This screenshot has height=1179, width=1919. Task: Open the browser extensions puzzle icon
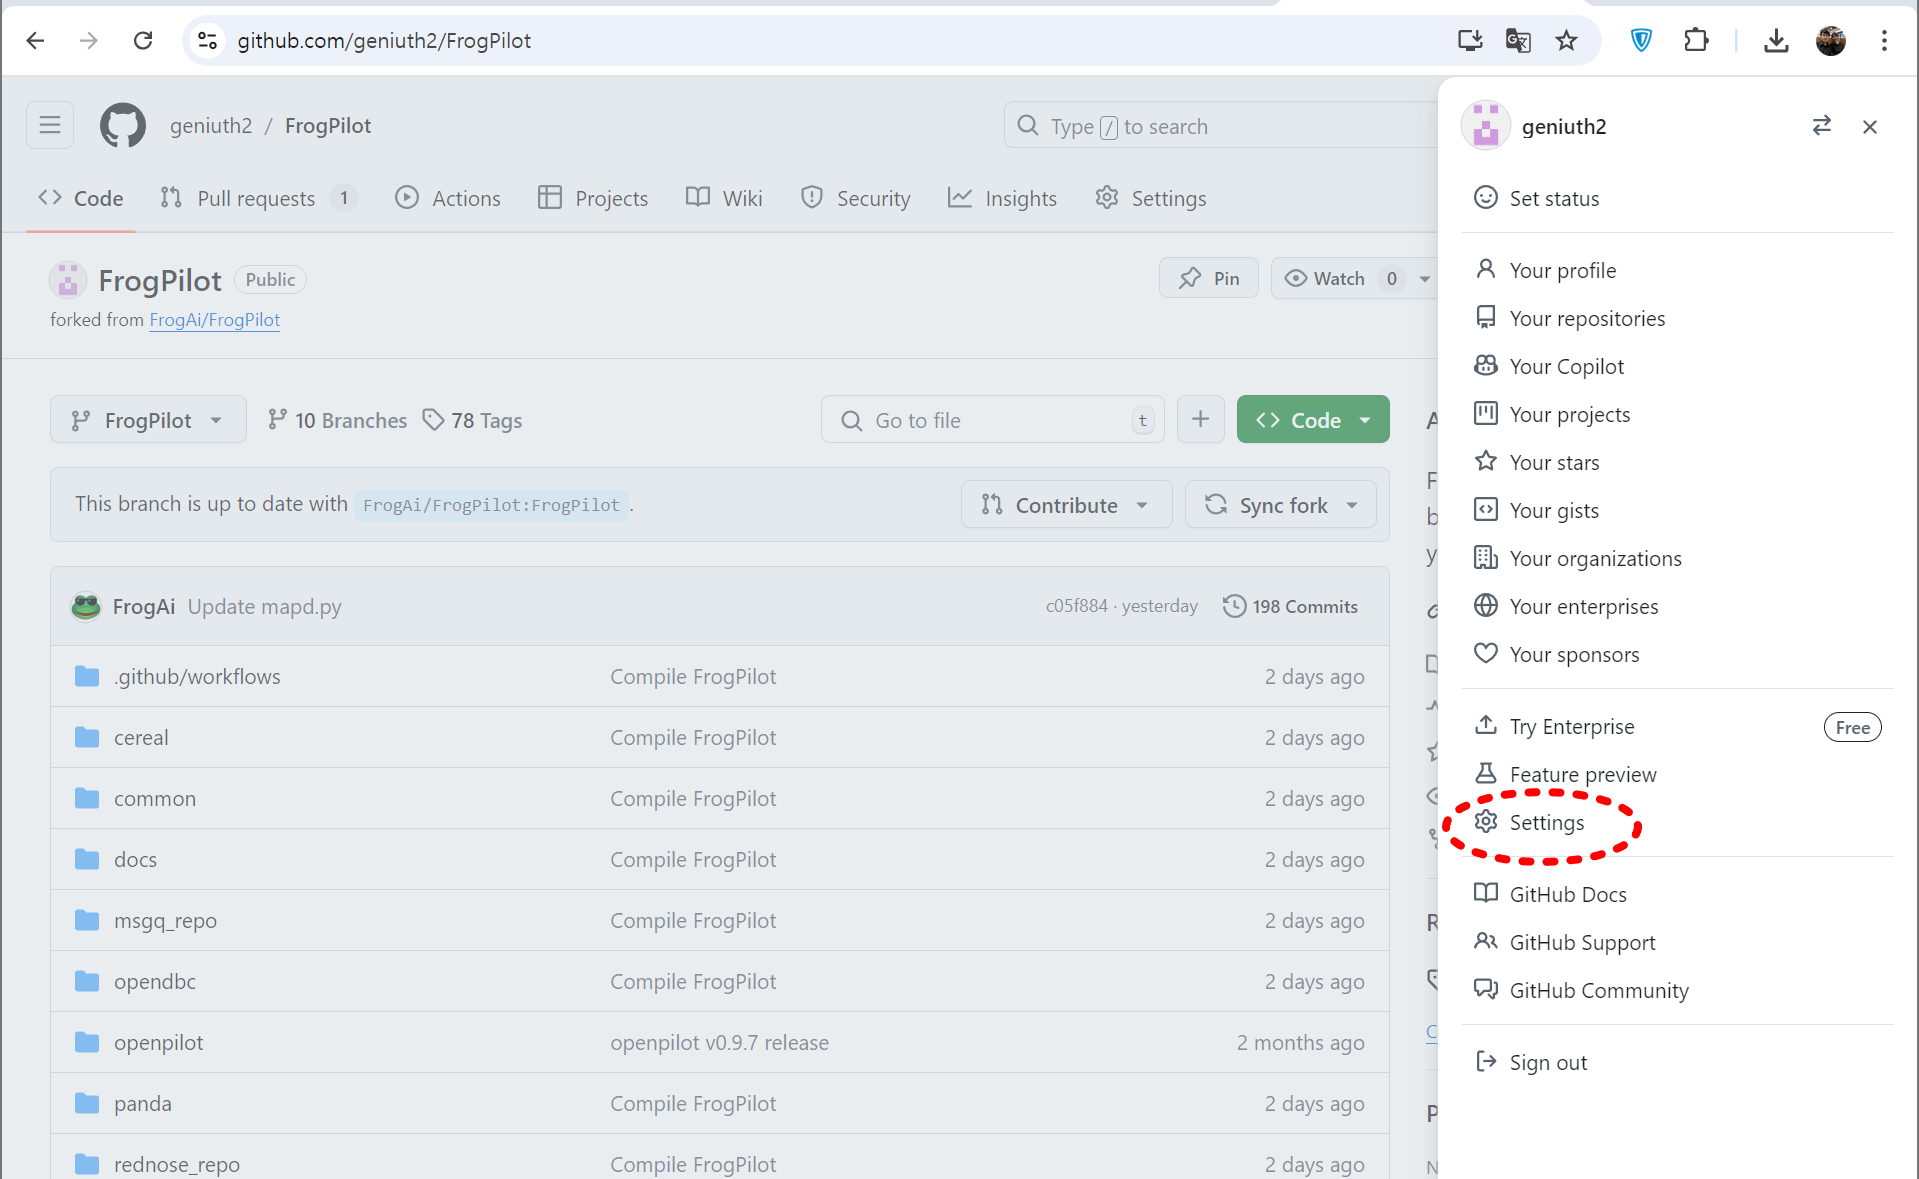click(x=1696, y=40)
